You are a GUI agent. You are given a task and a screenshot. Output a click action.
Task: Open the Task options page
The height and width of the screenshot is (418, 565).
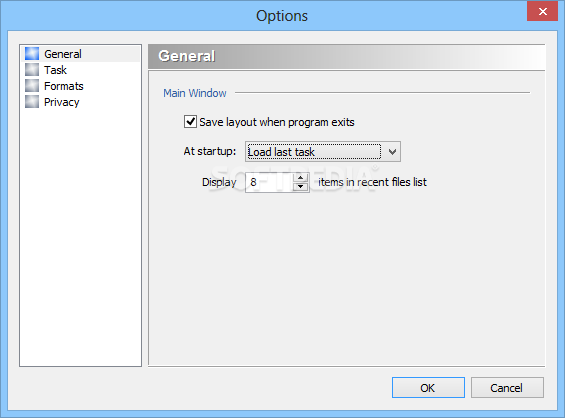[x=55, y=70]
